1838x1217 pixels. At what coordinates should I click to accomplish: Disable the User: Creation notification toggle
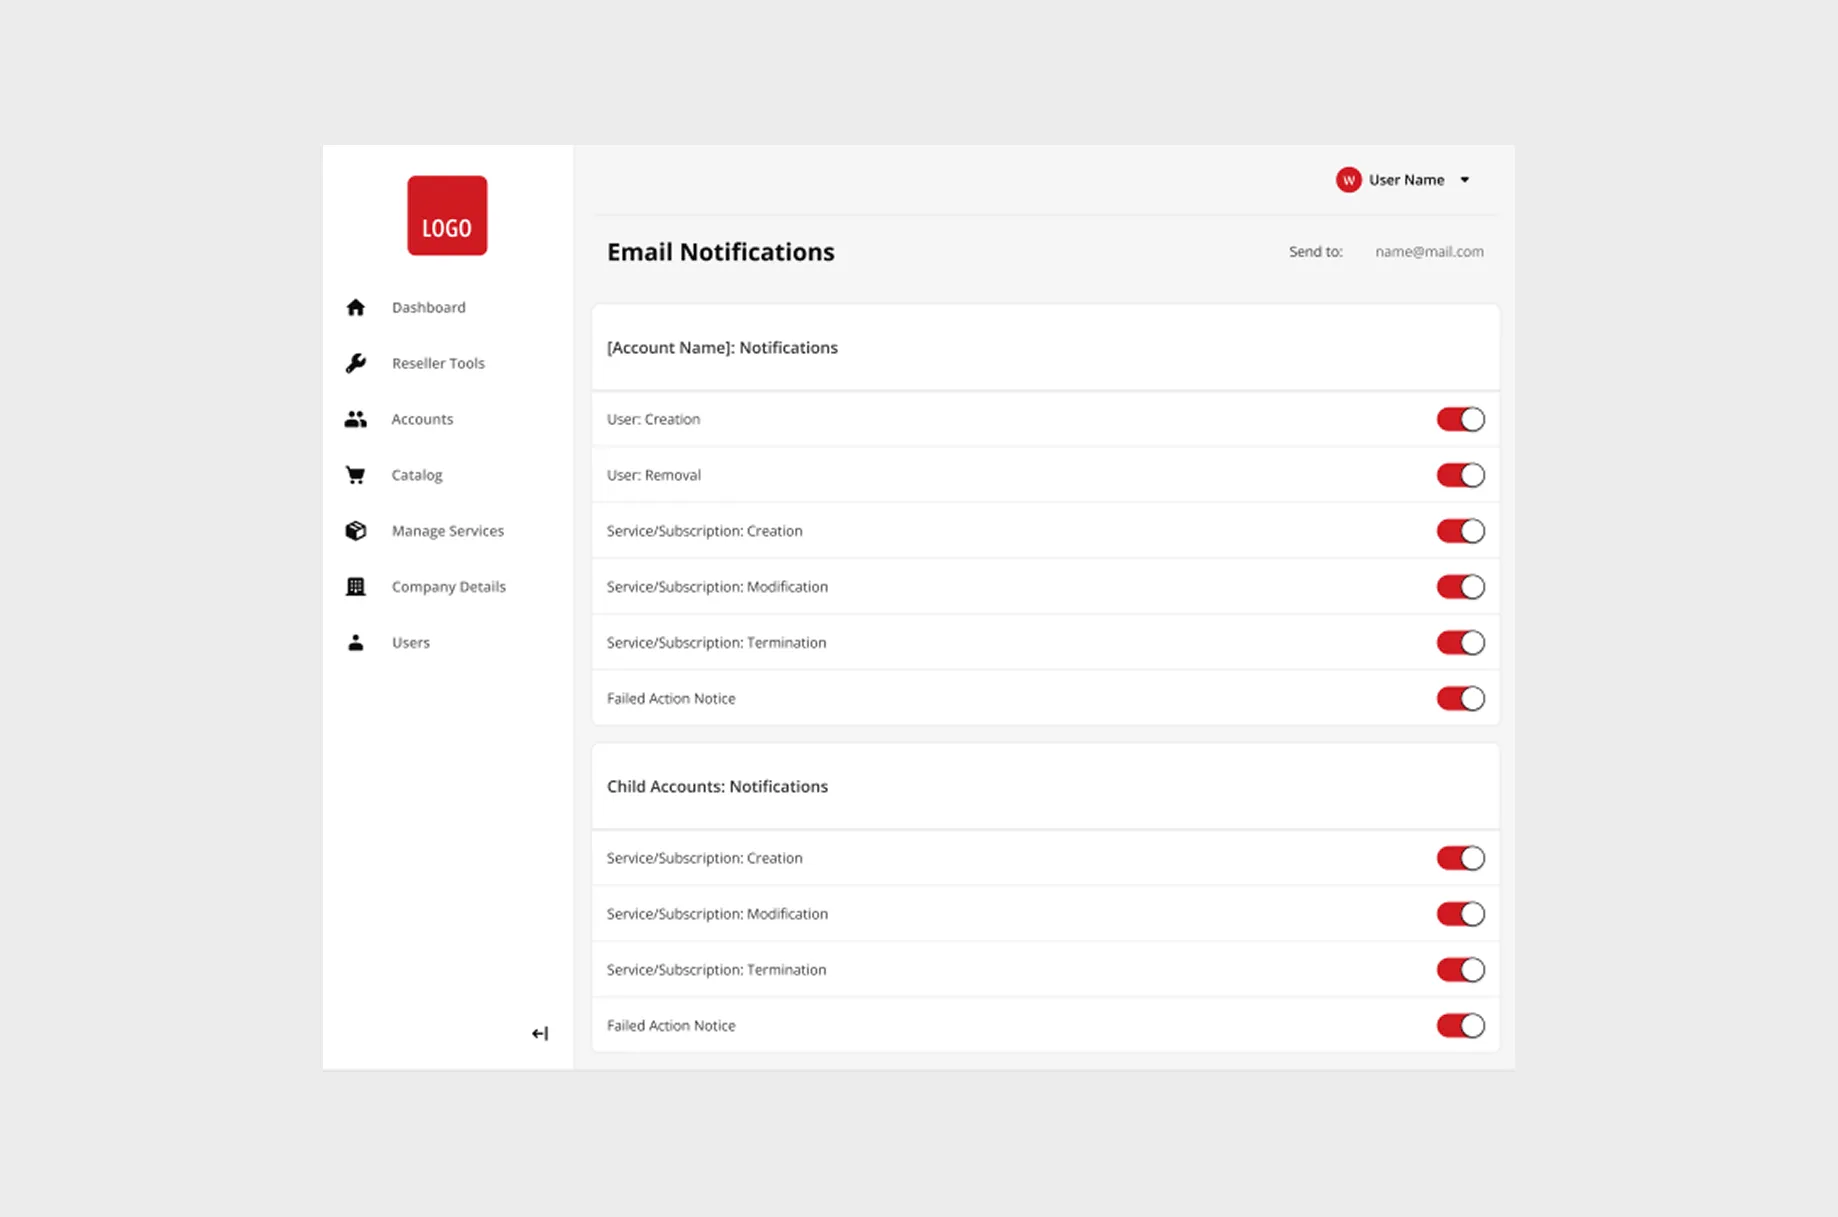1460,419
